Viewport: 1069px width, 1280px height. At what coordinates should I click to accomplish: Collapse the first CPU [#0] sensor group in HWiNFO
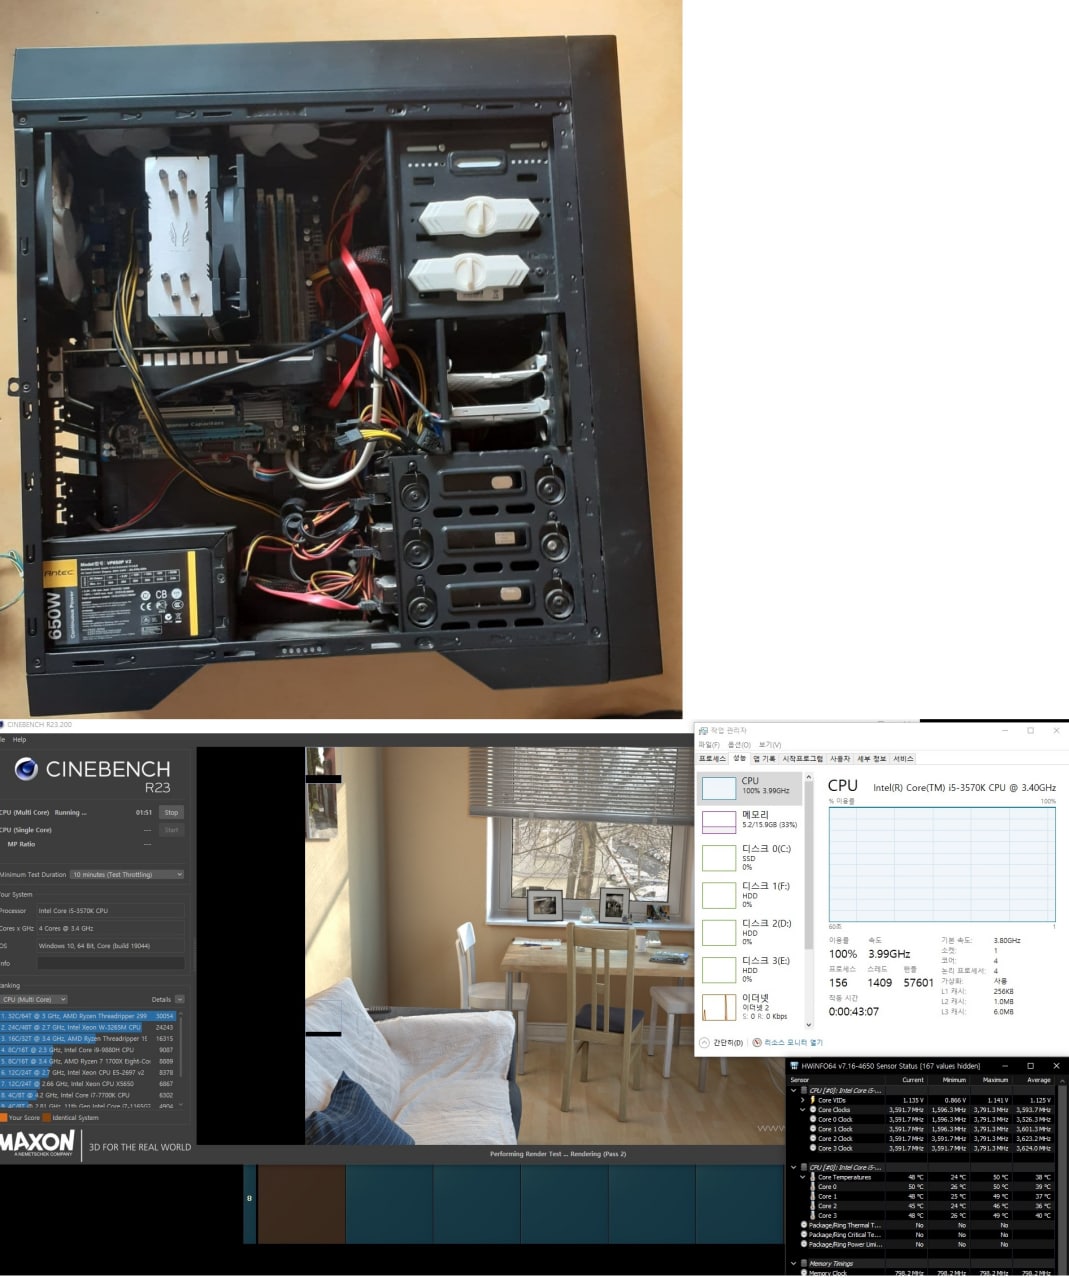click(794, 1091)
